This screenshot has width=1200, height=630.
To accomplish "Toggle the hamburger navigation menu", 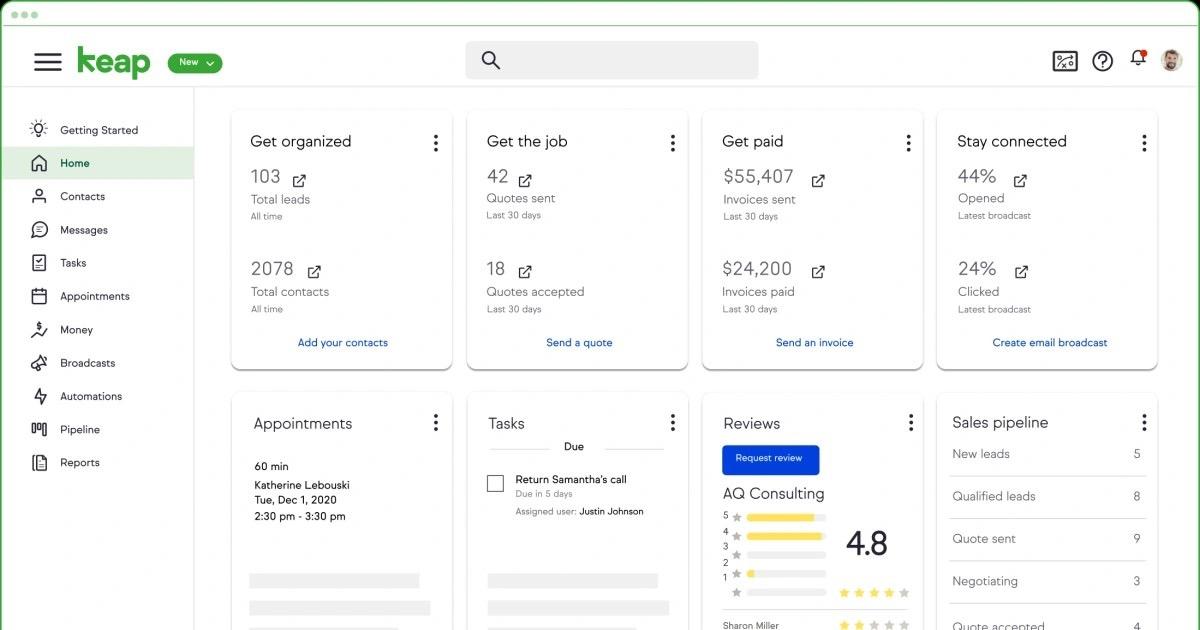I will click(47, 61).
